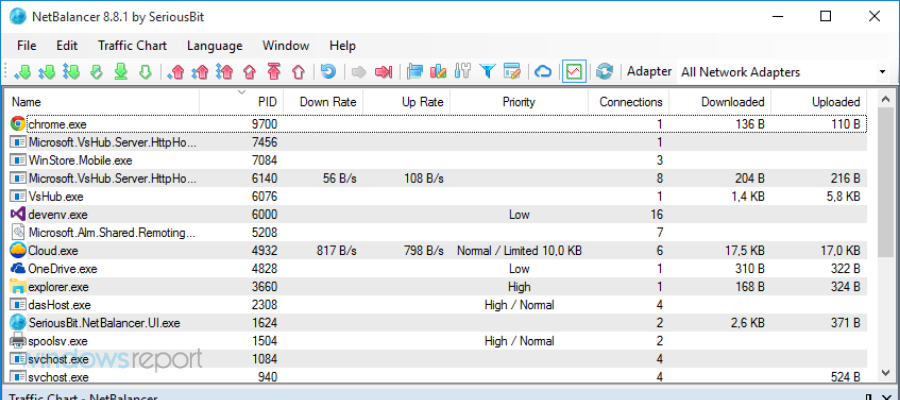Select the dasHost.exe process row
The image size is (900, 400).
pyautogui.click(x=437, y=305)
